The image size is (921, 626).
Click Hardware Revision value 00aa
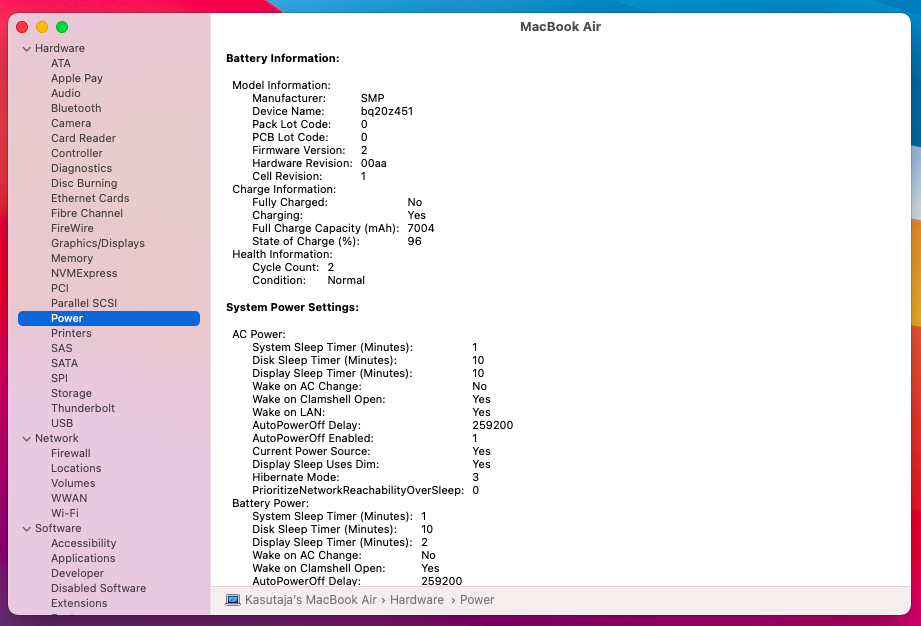point(374,163)
